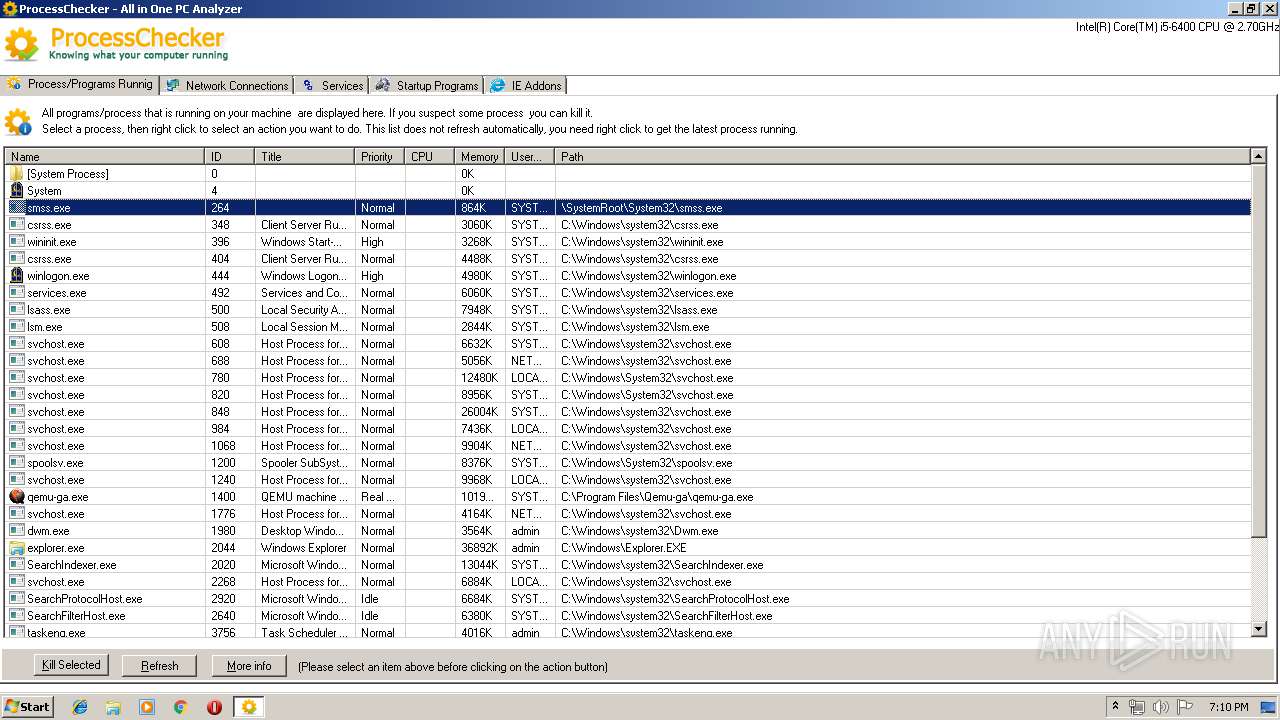Viewport: 1280px width, 720px height.
Task: Click the [System Process] row icon
Action: pos(17,173)
